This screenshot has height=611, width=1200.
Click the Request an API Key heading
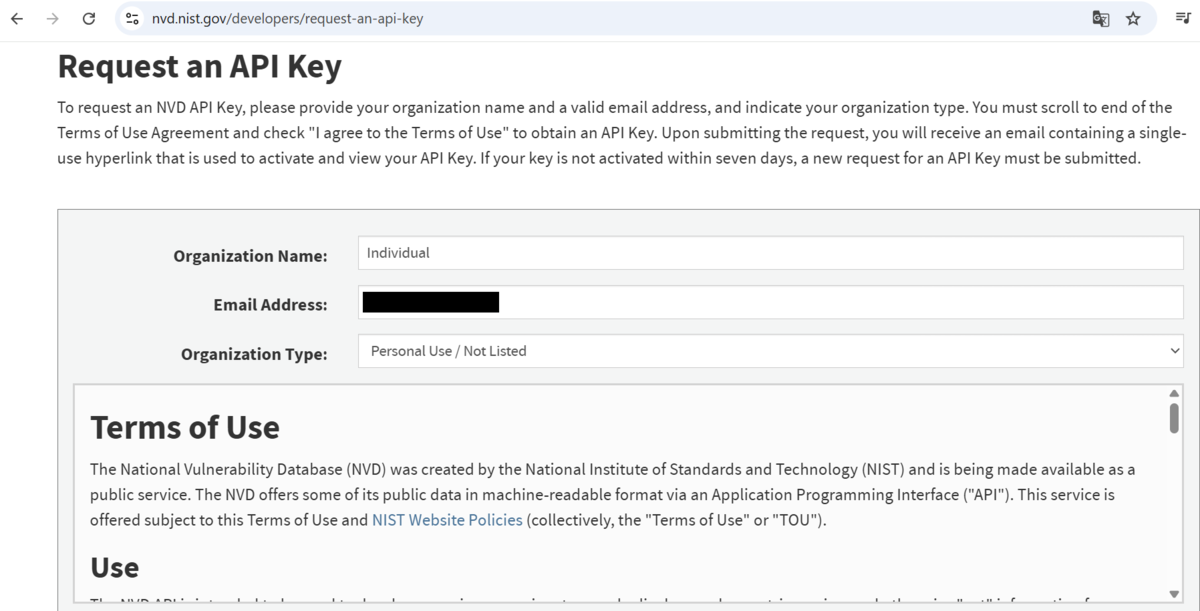[x=200, y=66]
